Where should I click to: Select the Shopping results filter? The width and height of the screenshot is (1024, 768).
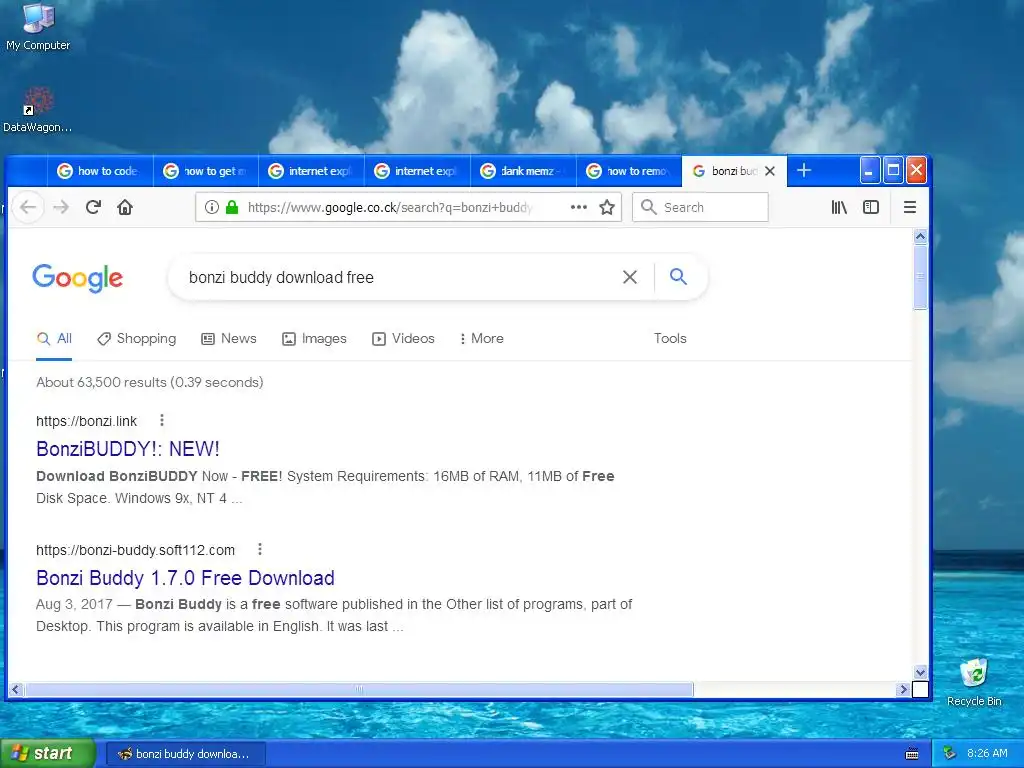[136, 338]
